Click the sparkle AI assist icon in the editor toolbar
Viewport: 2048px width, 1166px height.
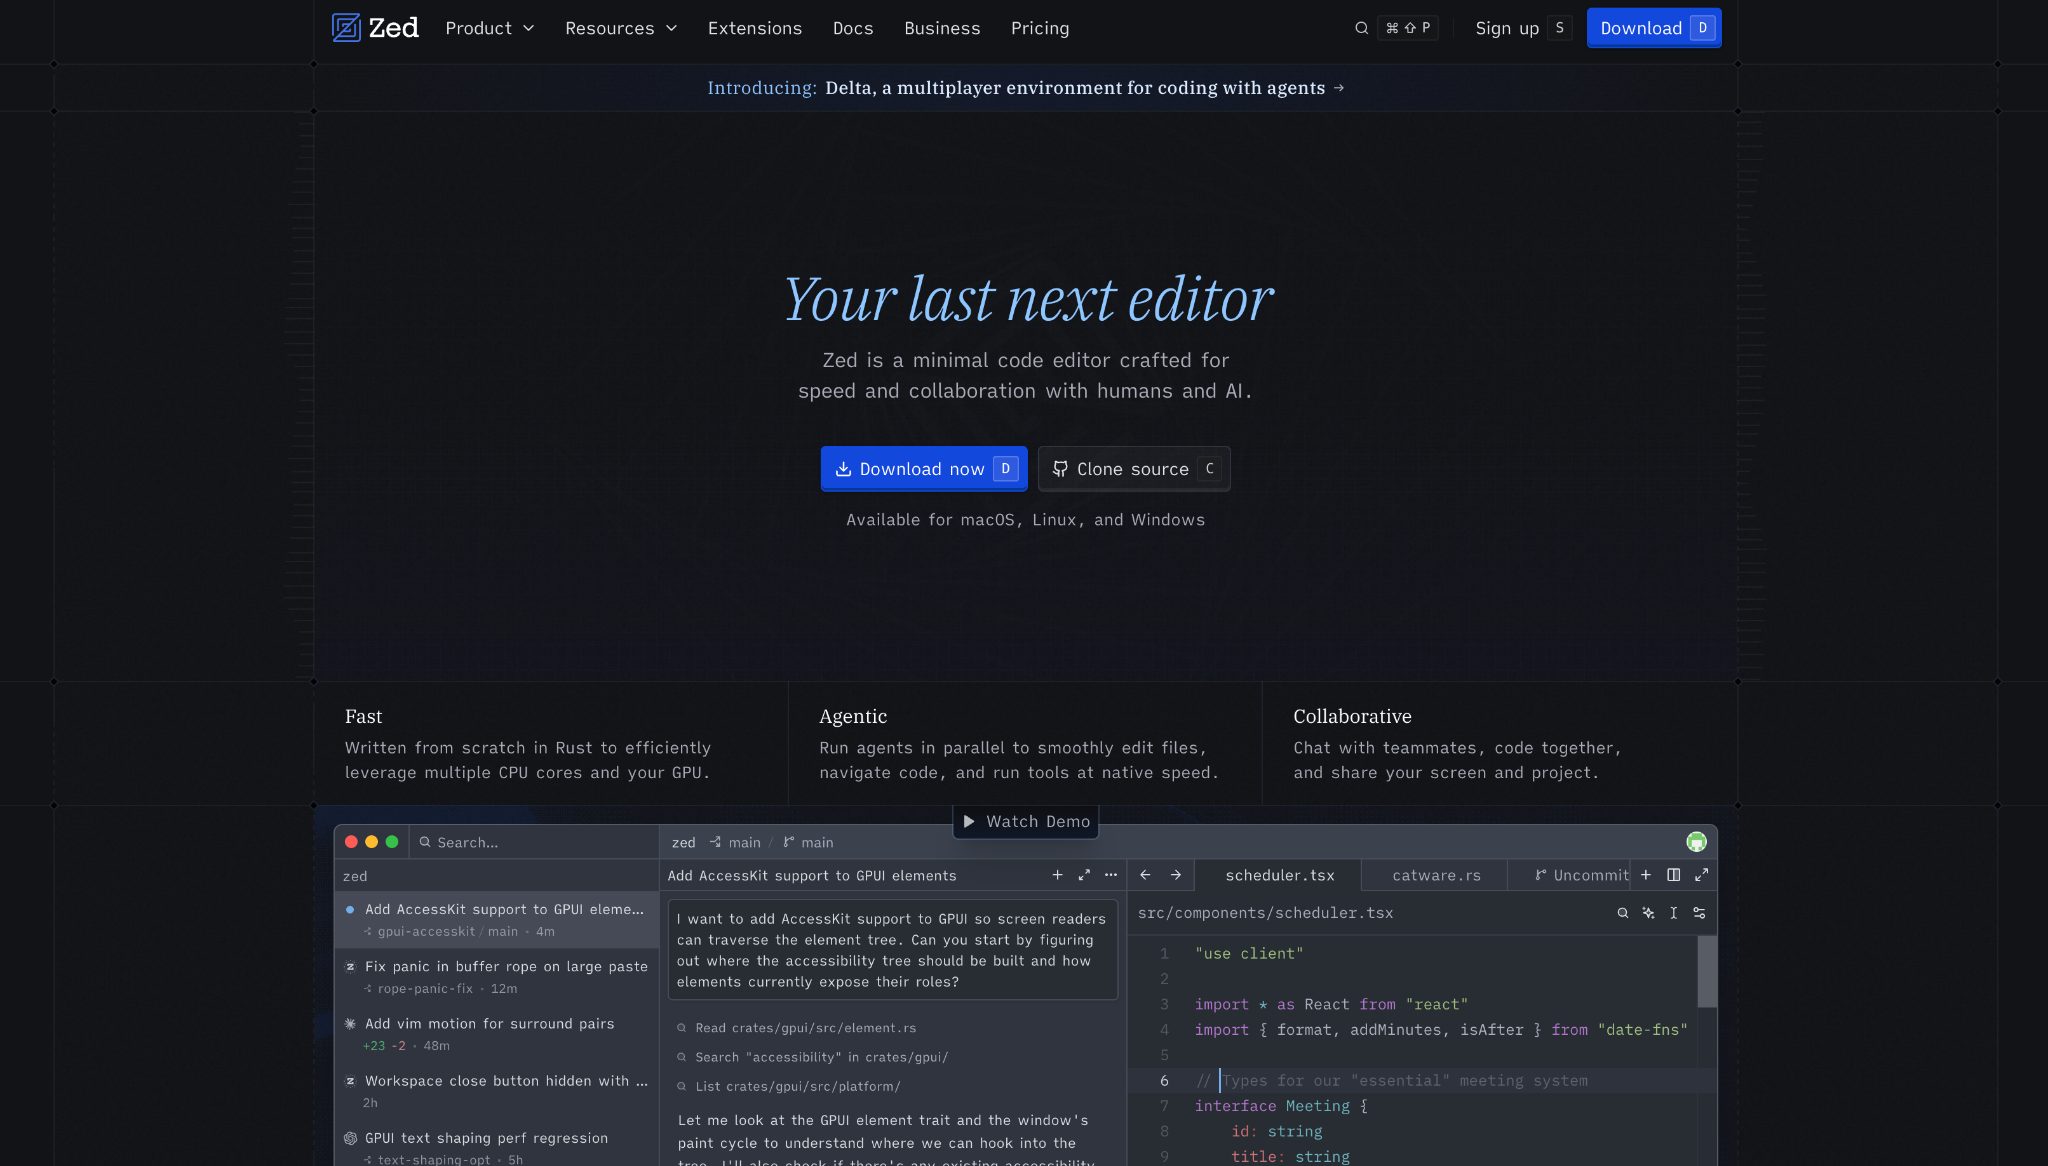point(1648,913)
